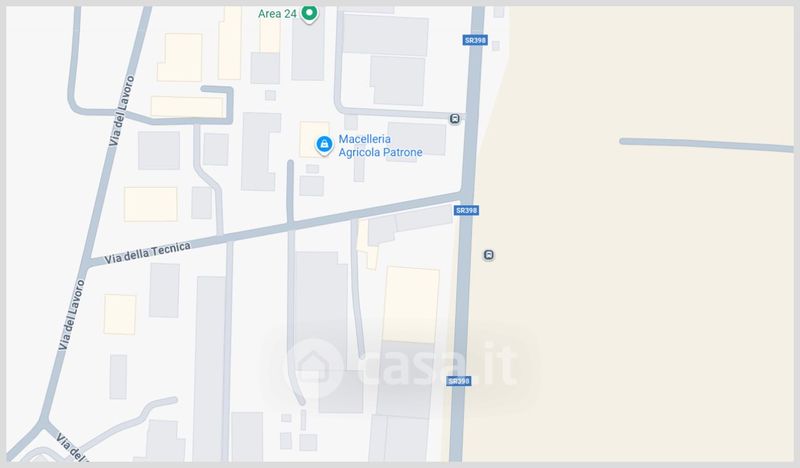Click the isolated road crossing the beige field
Image resolution: width=800 pixels, height=468 pixels.
[707, 145]
